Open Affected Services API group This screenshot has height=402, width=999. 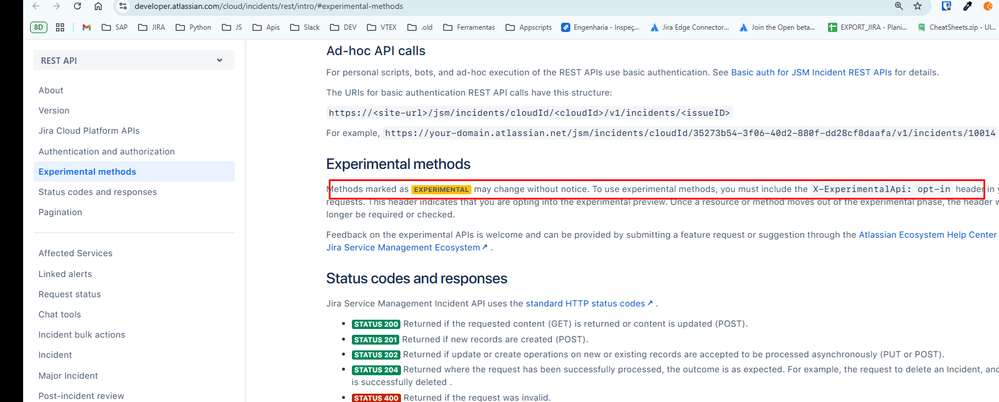(x=75, y=253)
